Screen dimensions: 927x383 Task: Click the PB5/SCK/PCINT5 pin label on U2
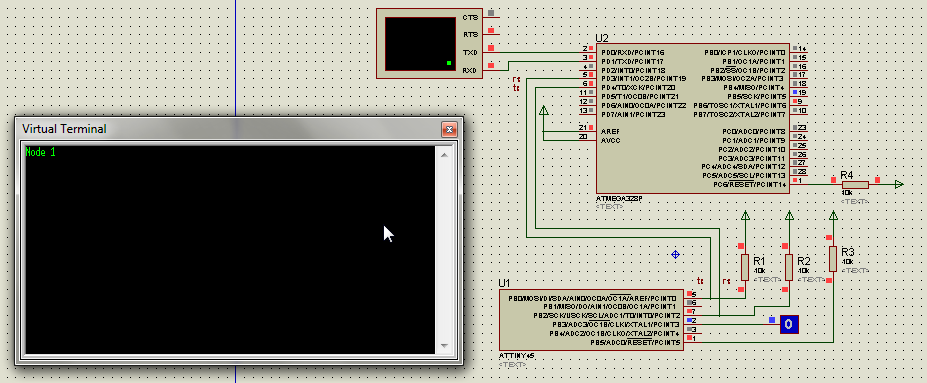(756, 96)
